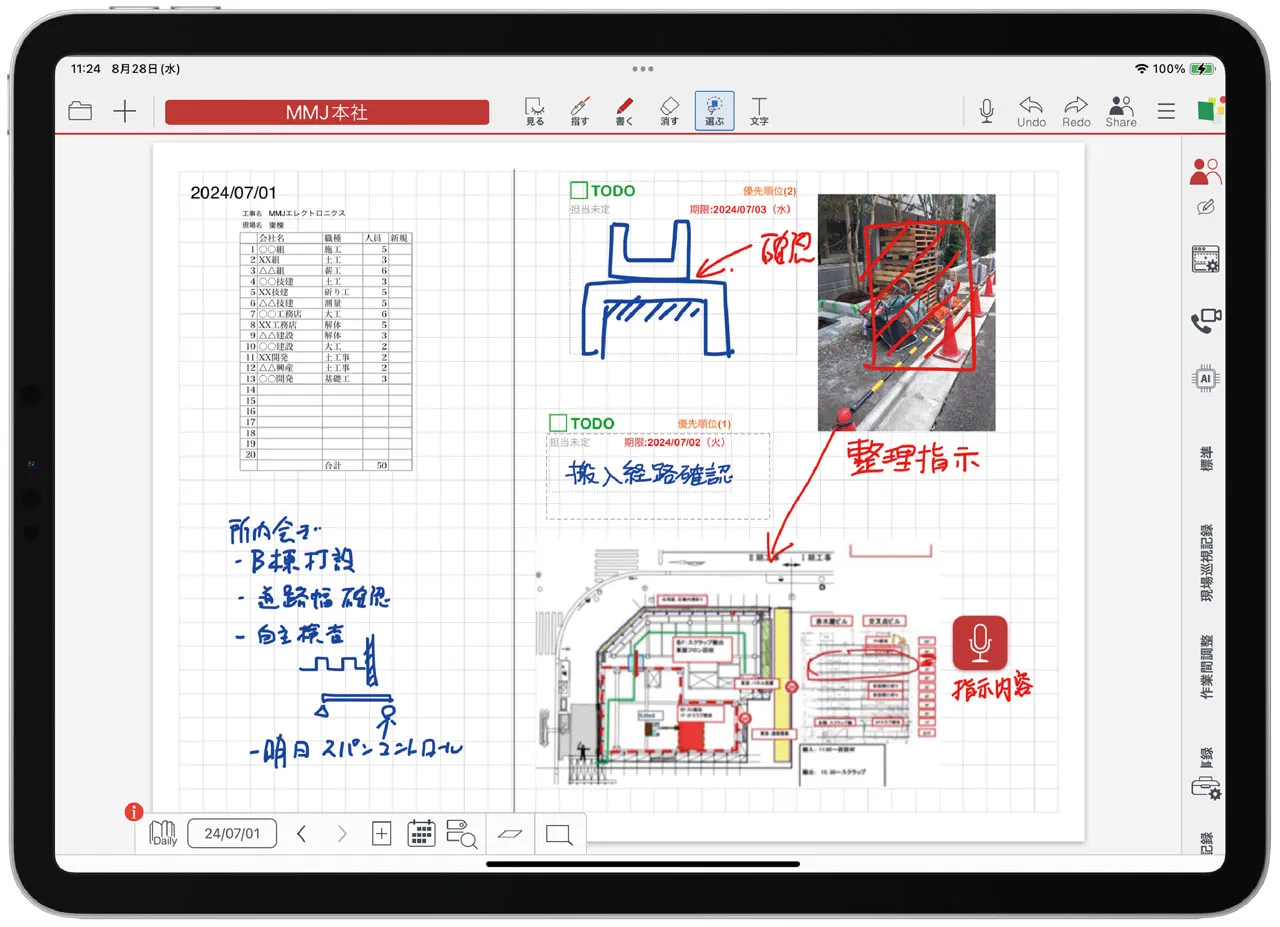Open the AI chip icon in sidebar
Image resolution: width=1280 pixels, height=927 pixels.
1206,379
